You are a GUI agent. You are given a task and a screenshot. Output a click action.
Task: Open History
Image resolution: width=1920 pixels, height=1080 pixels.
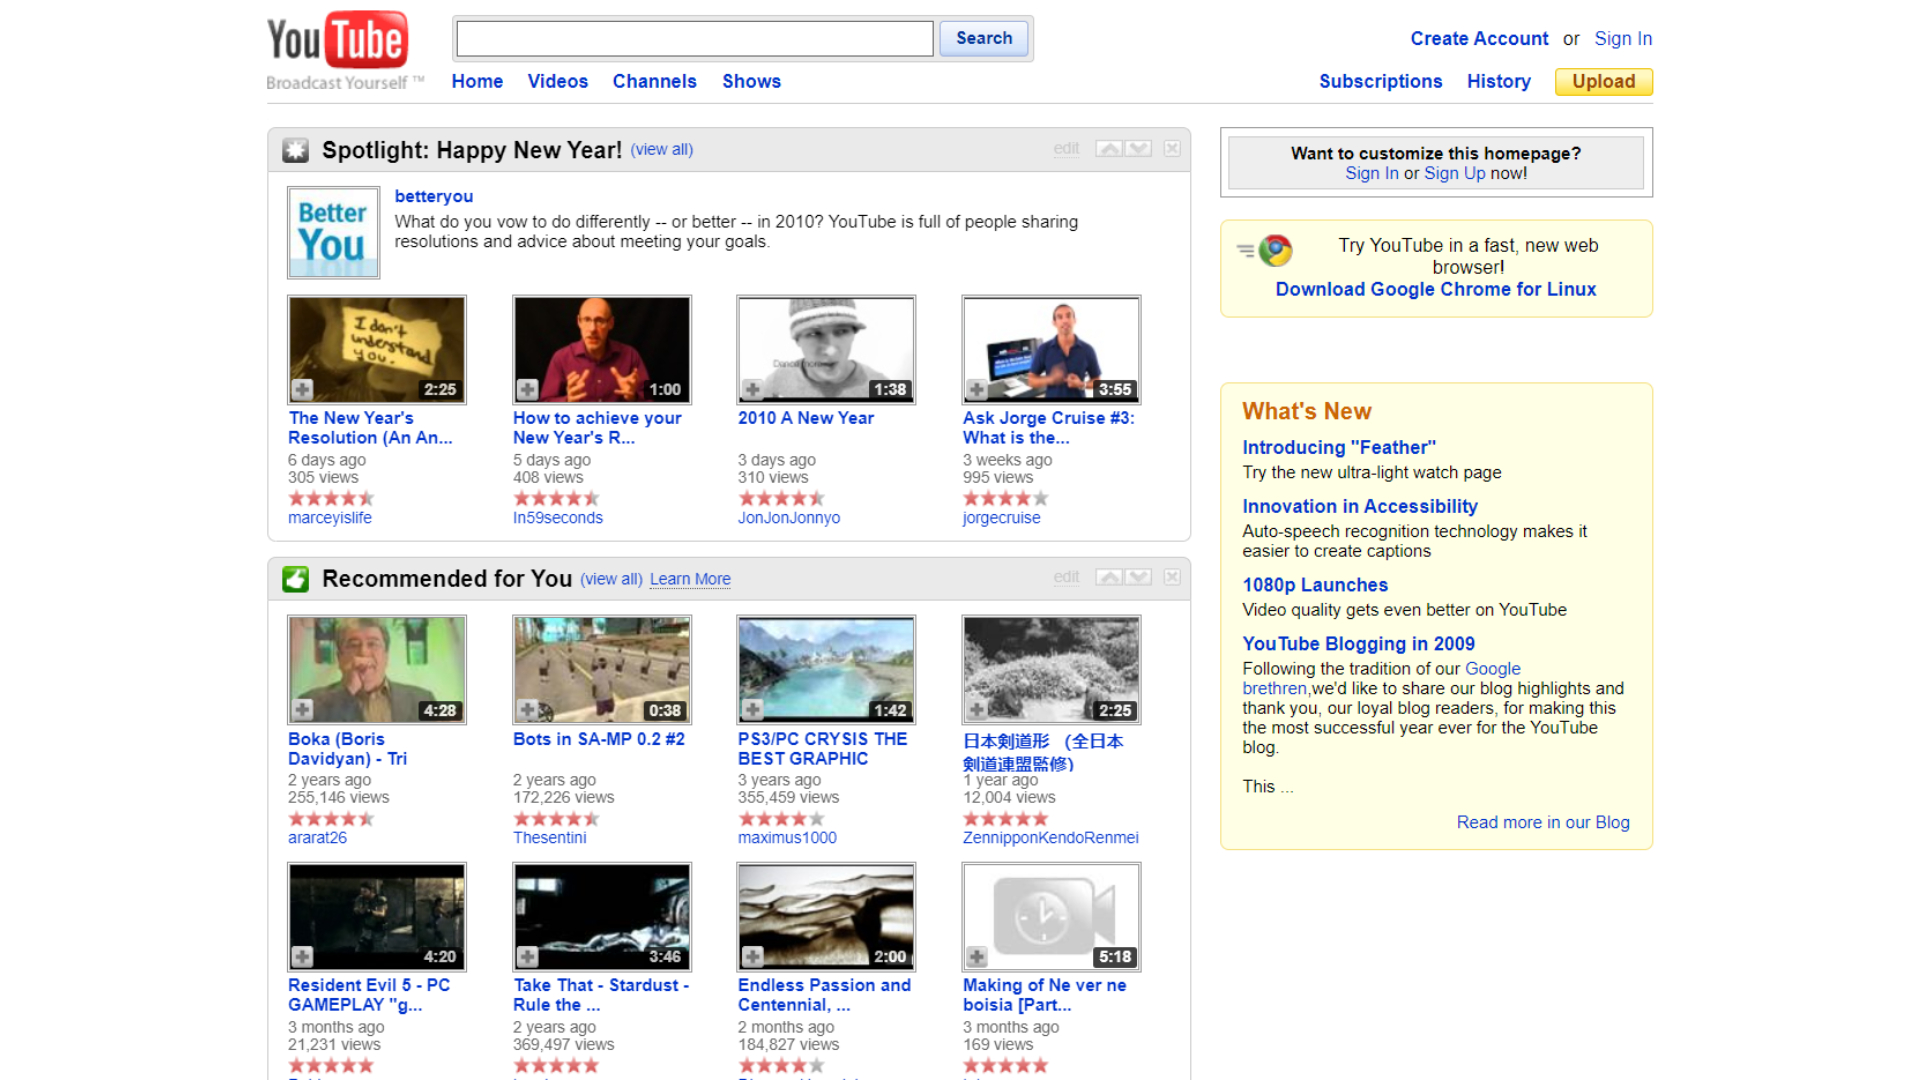[1498, 81]
